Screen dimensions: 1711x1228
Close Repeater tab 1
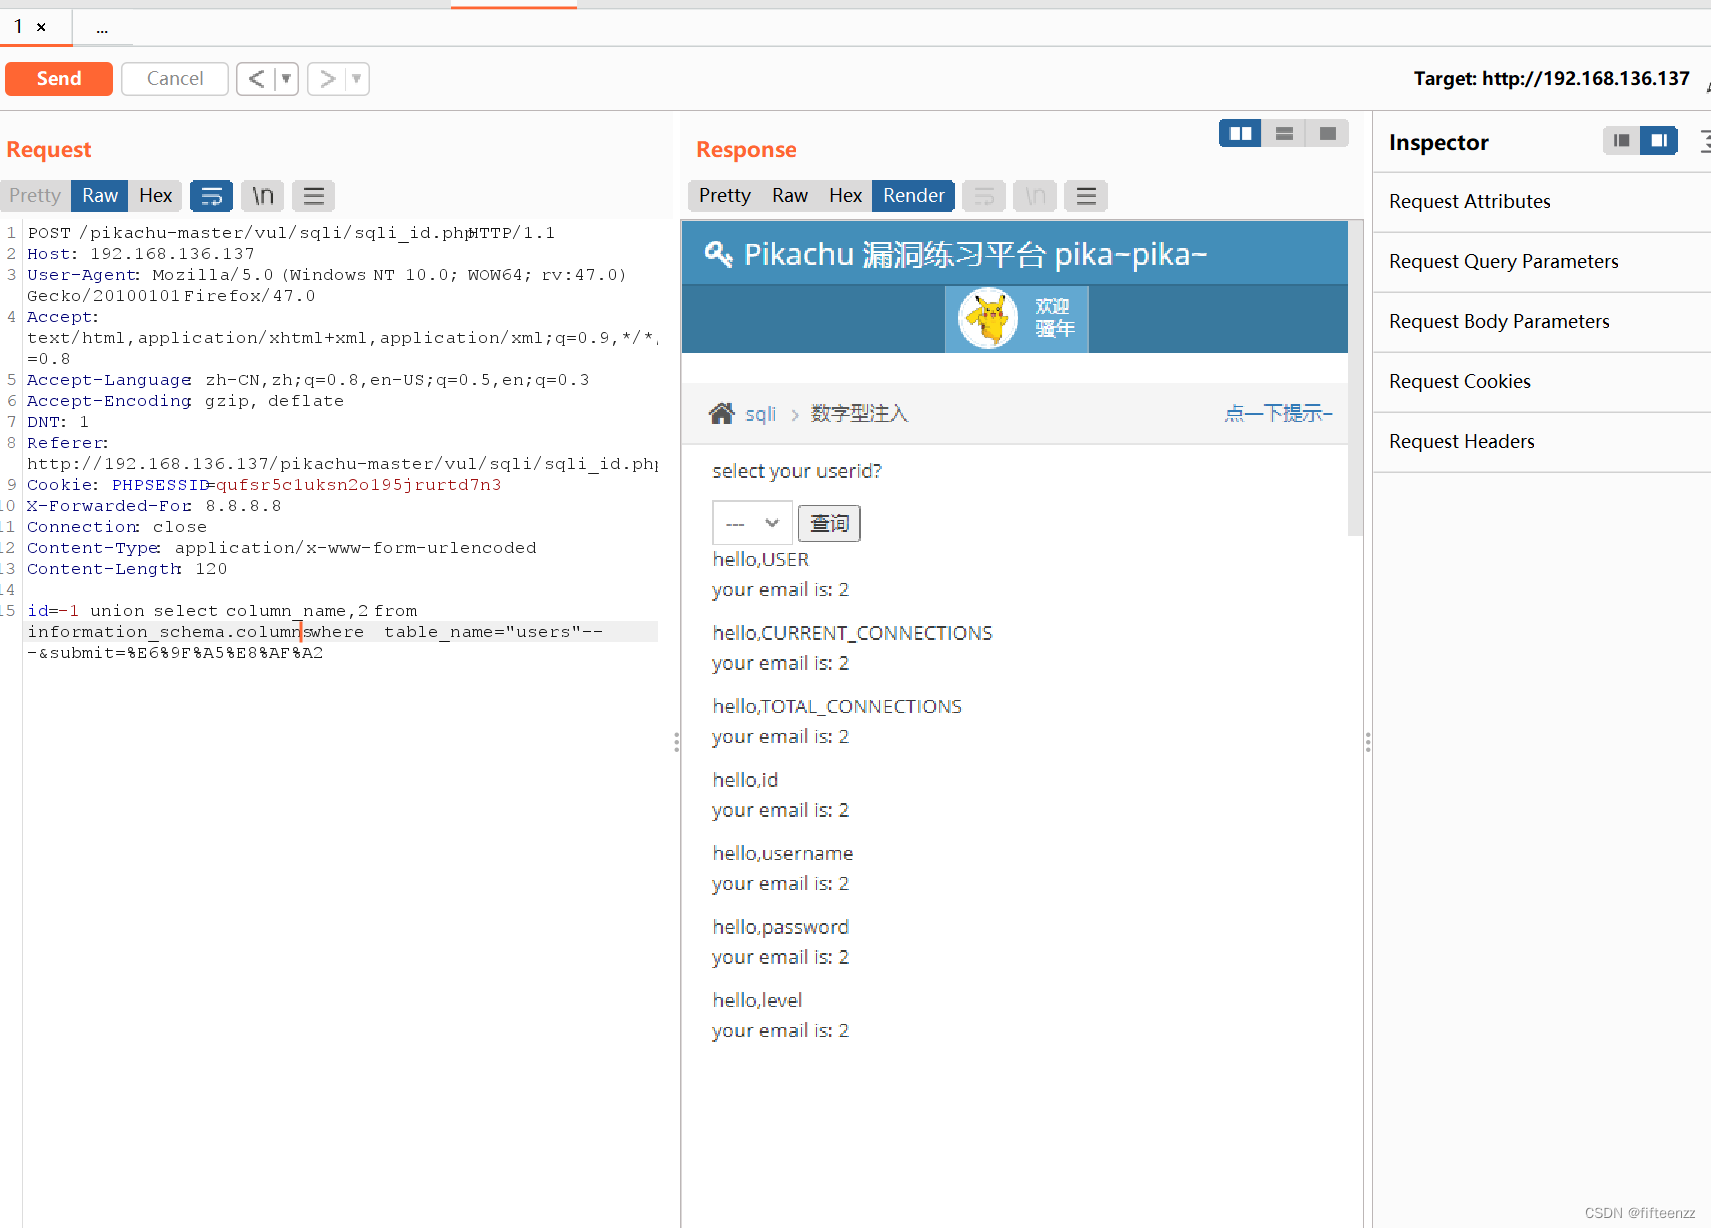(x=41, y=27)
